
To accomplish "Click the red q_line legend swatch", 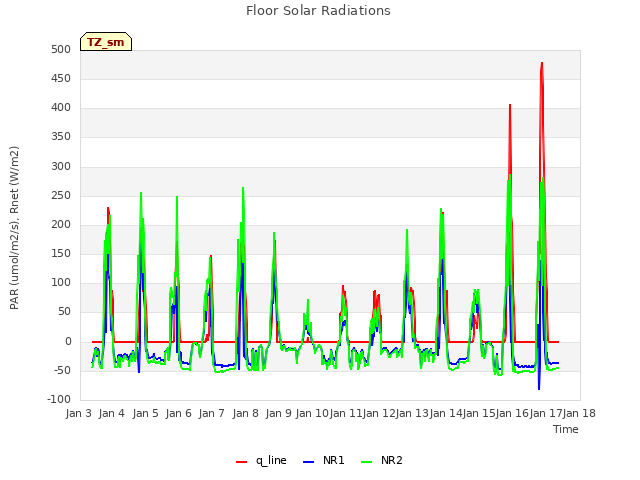I will click(x=242, y=462).
